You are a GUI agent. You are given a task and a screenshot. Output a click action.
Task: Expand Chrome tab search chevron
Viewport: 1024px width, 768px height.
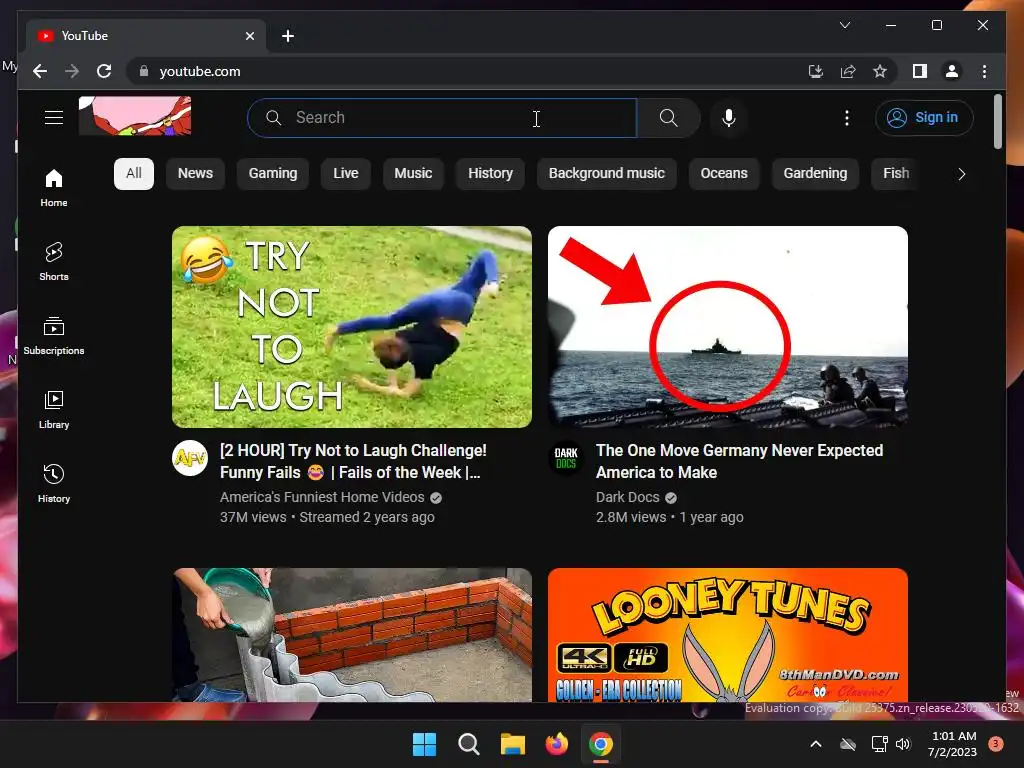tap(844, 25)
